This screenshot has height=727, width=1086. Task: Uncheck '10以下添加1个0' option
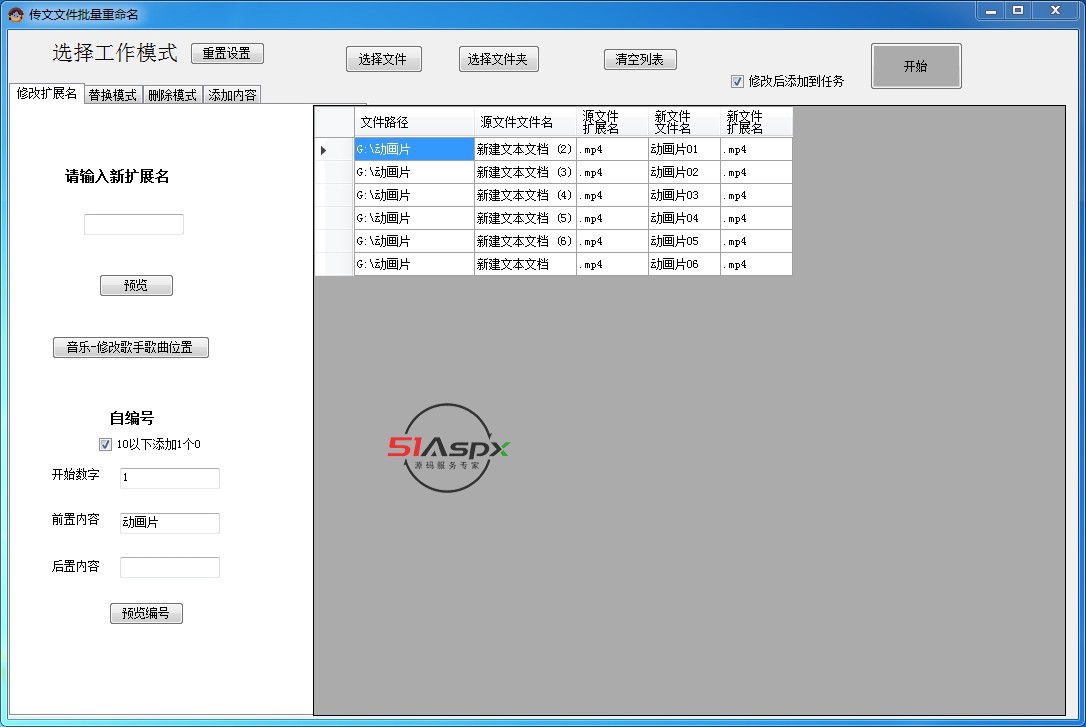coord(106,445)
